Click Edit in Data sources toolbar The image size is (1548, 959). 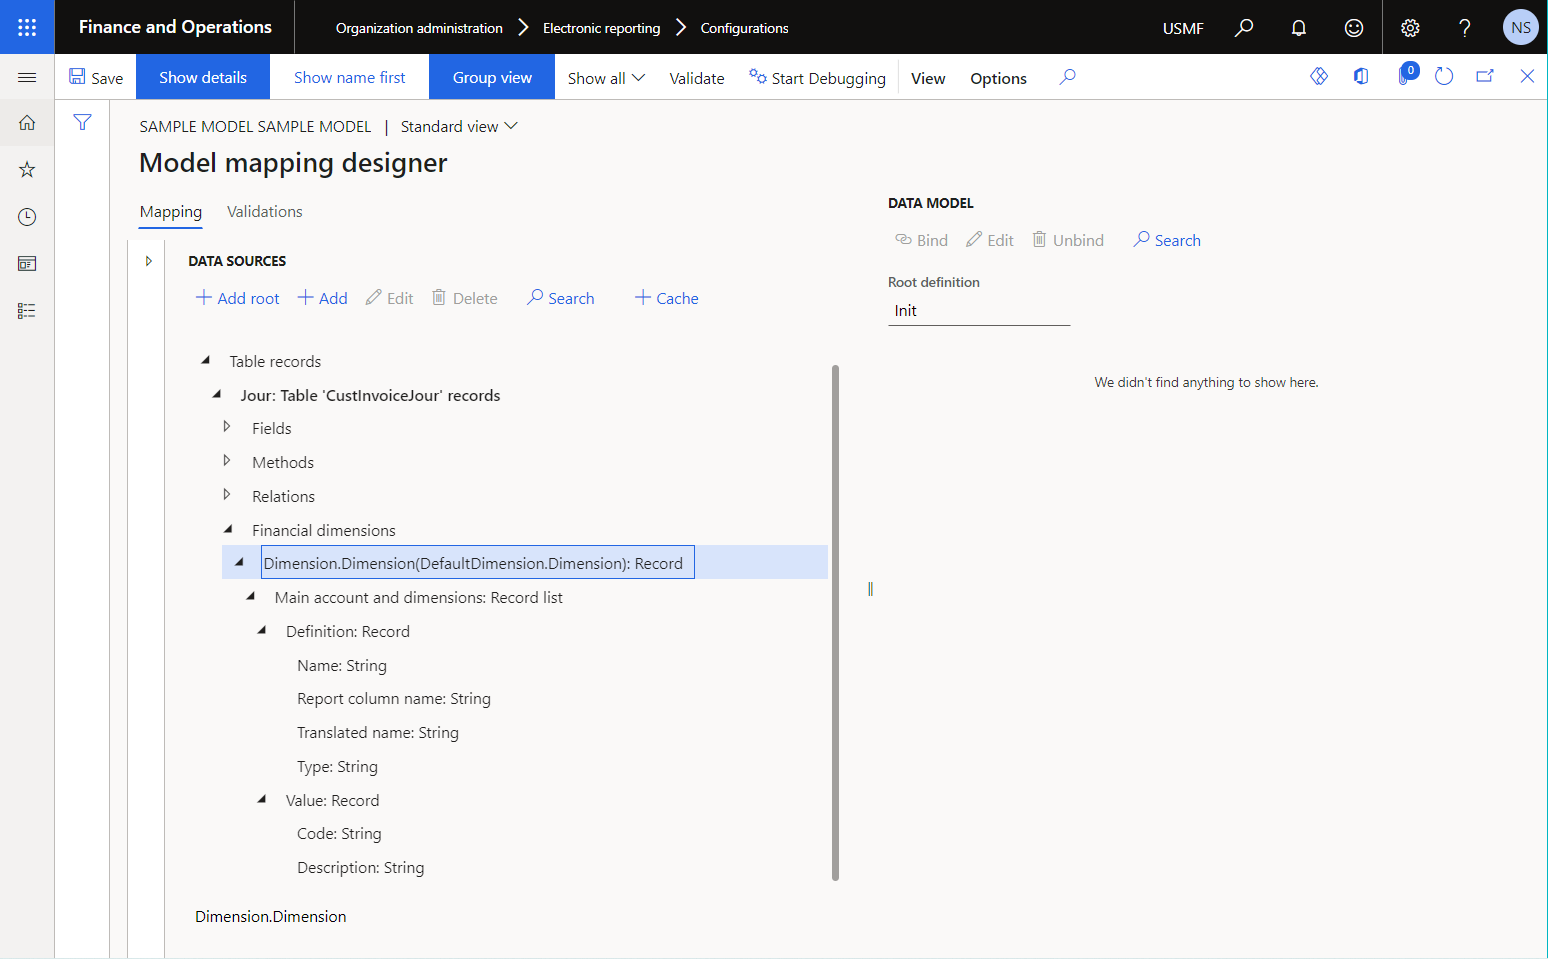(390, 298)
